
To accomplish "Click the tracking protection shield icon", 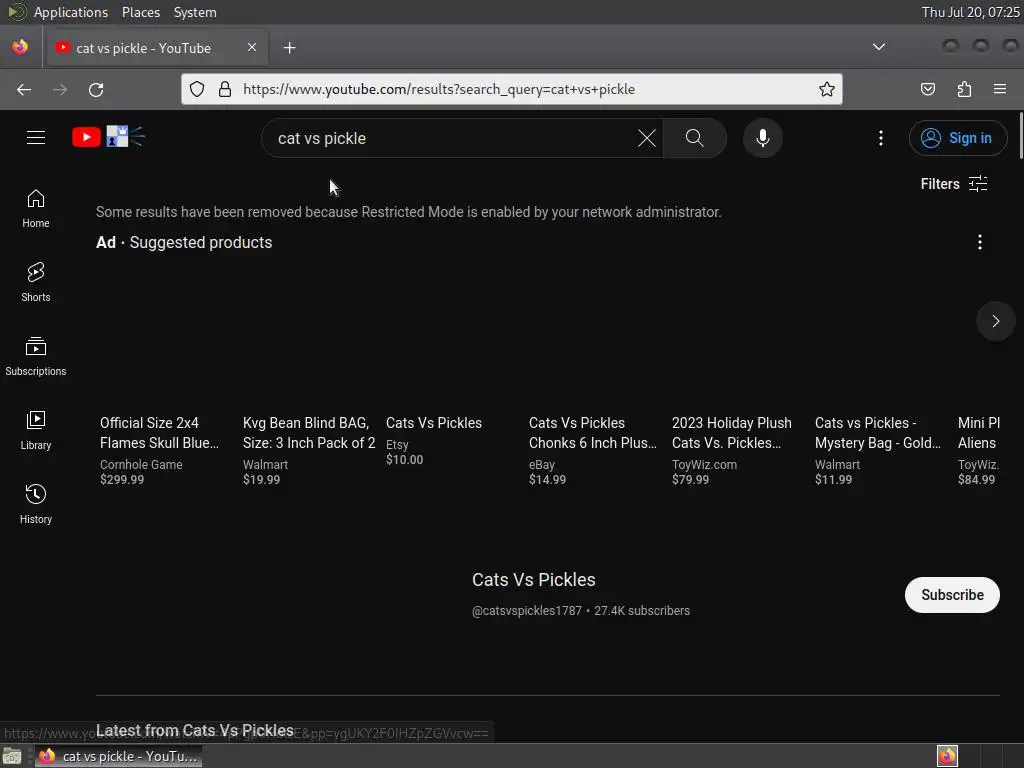I will coord(197,89).
